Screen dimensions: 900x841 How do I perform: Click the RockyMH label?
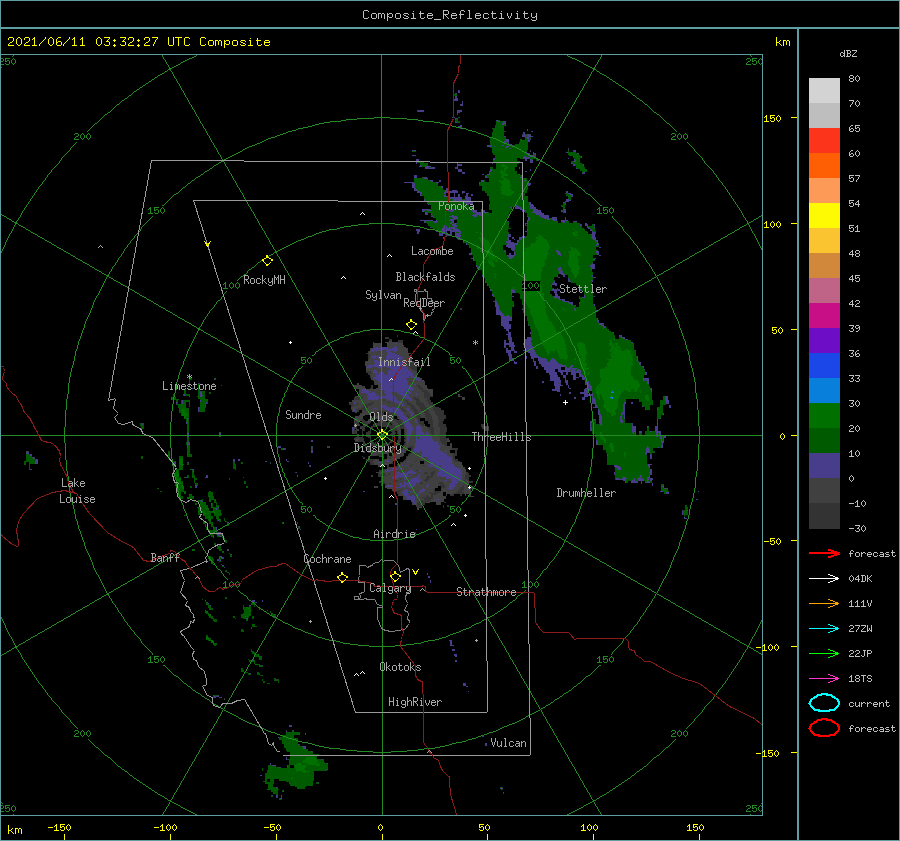(264, 280)
